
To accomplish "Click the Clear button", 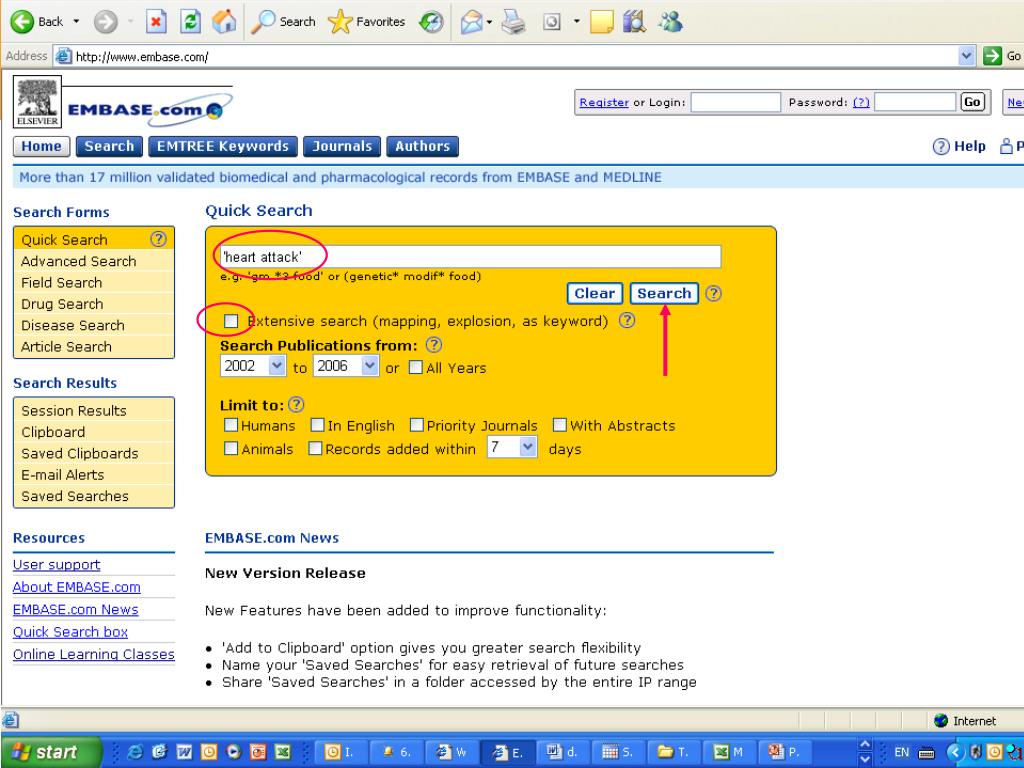I will pos(594,293).
